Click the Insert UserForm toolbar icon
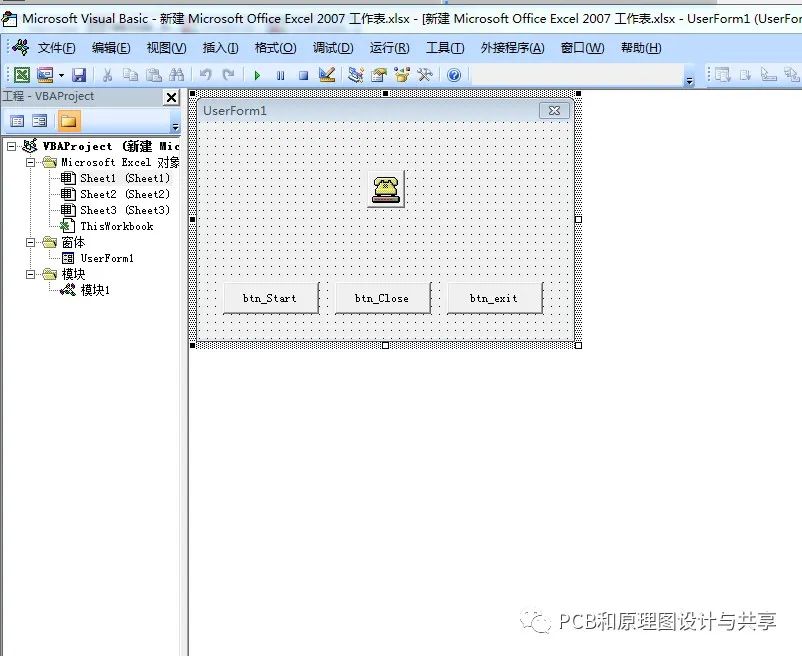The height and width of the screenshot is (656, 802). coord(45,75)
